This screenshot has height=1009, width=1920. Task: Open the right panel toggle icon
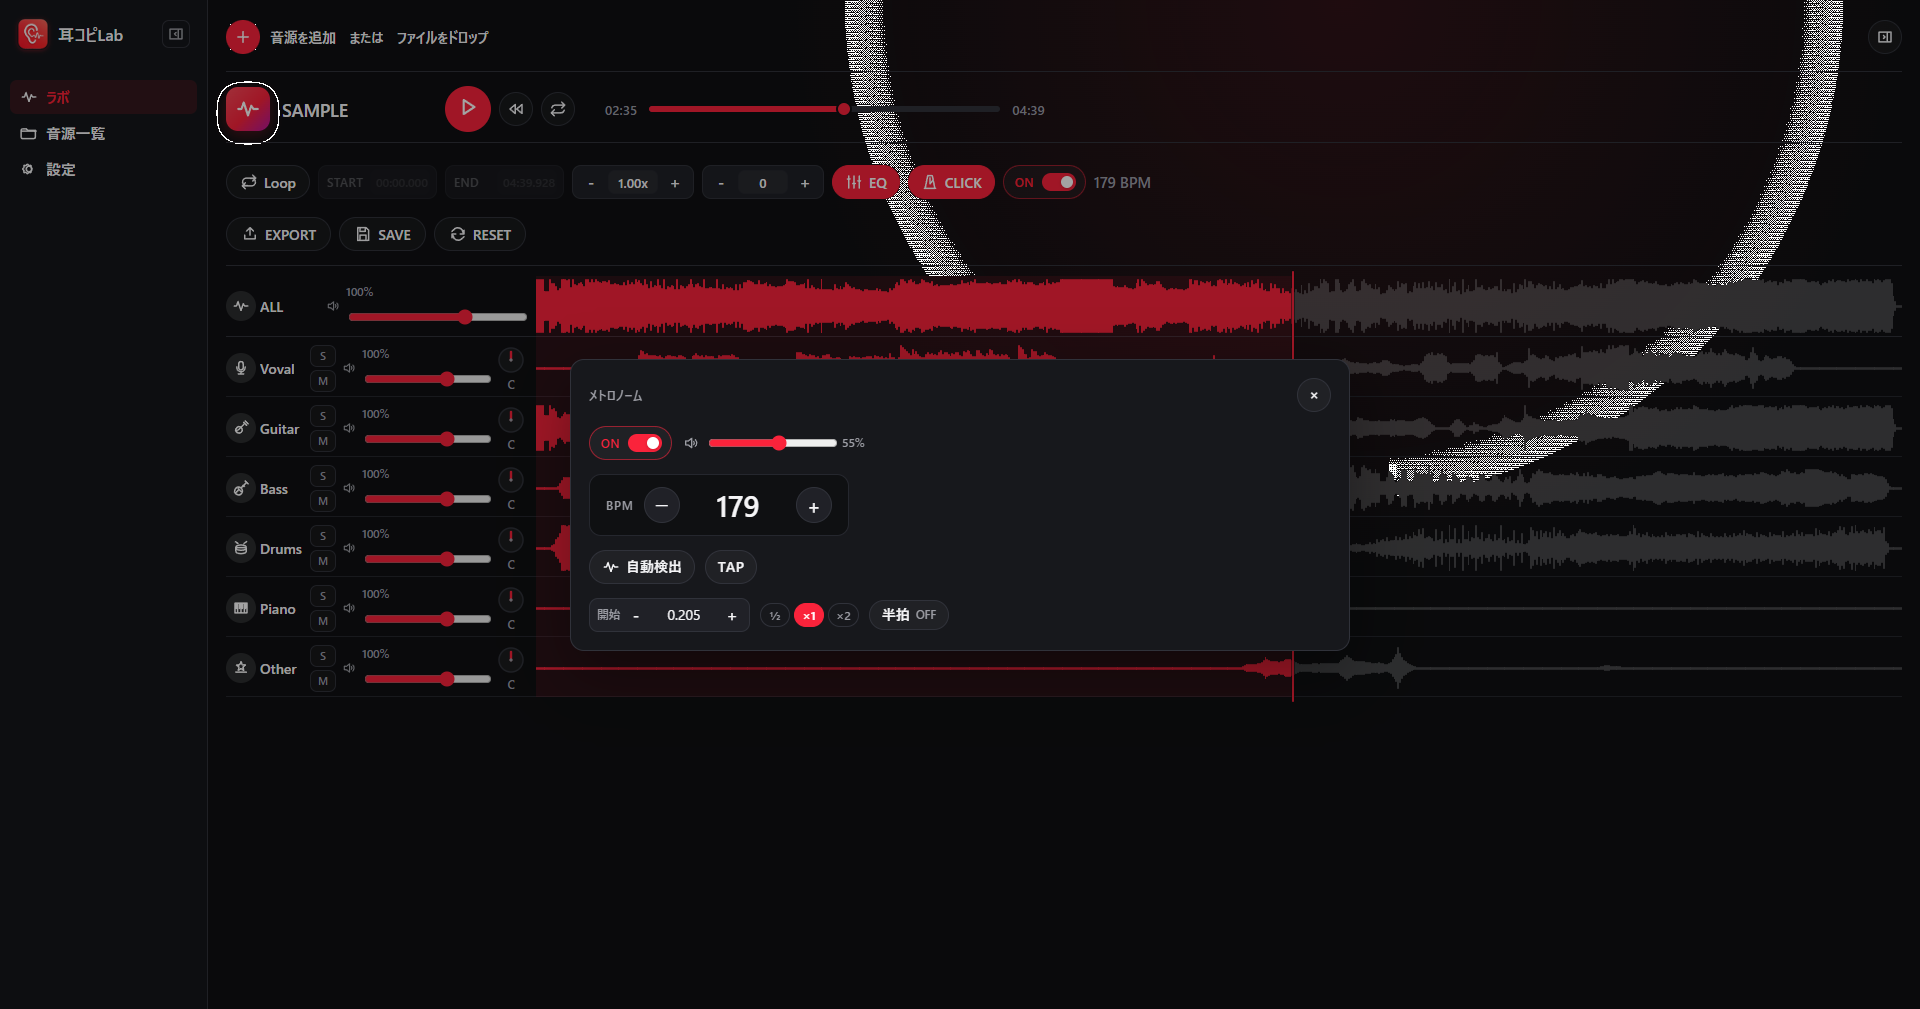1885,37
